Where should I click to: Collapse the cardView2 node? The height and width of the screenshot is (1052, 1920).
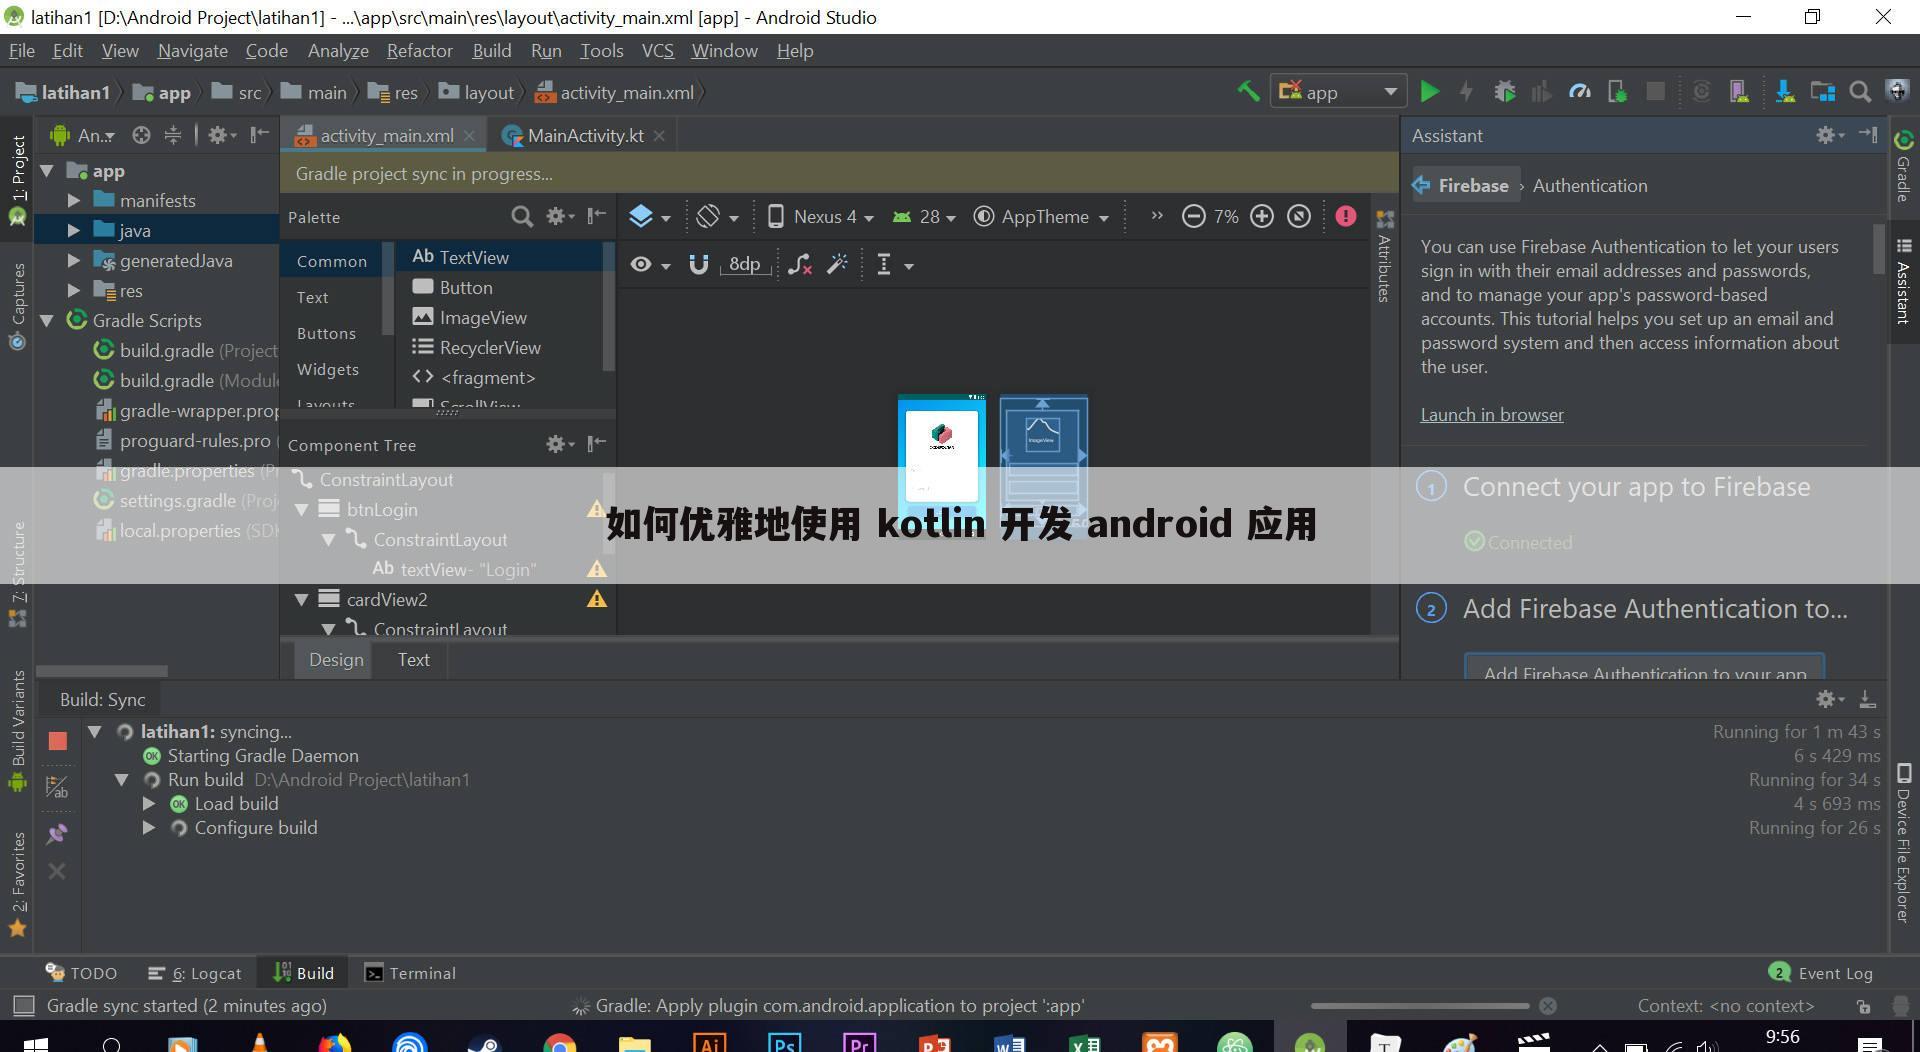(301, 600)
